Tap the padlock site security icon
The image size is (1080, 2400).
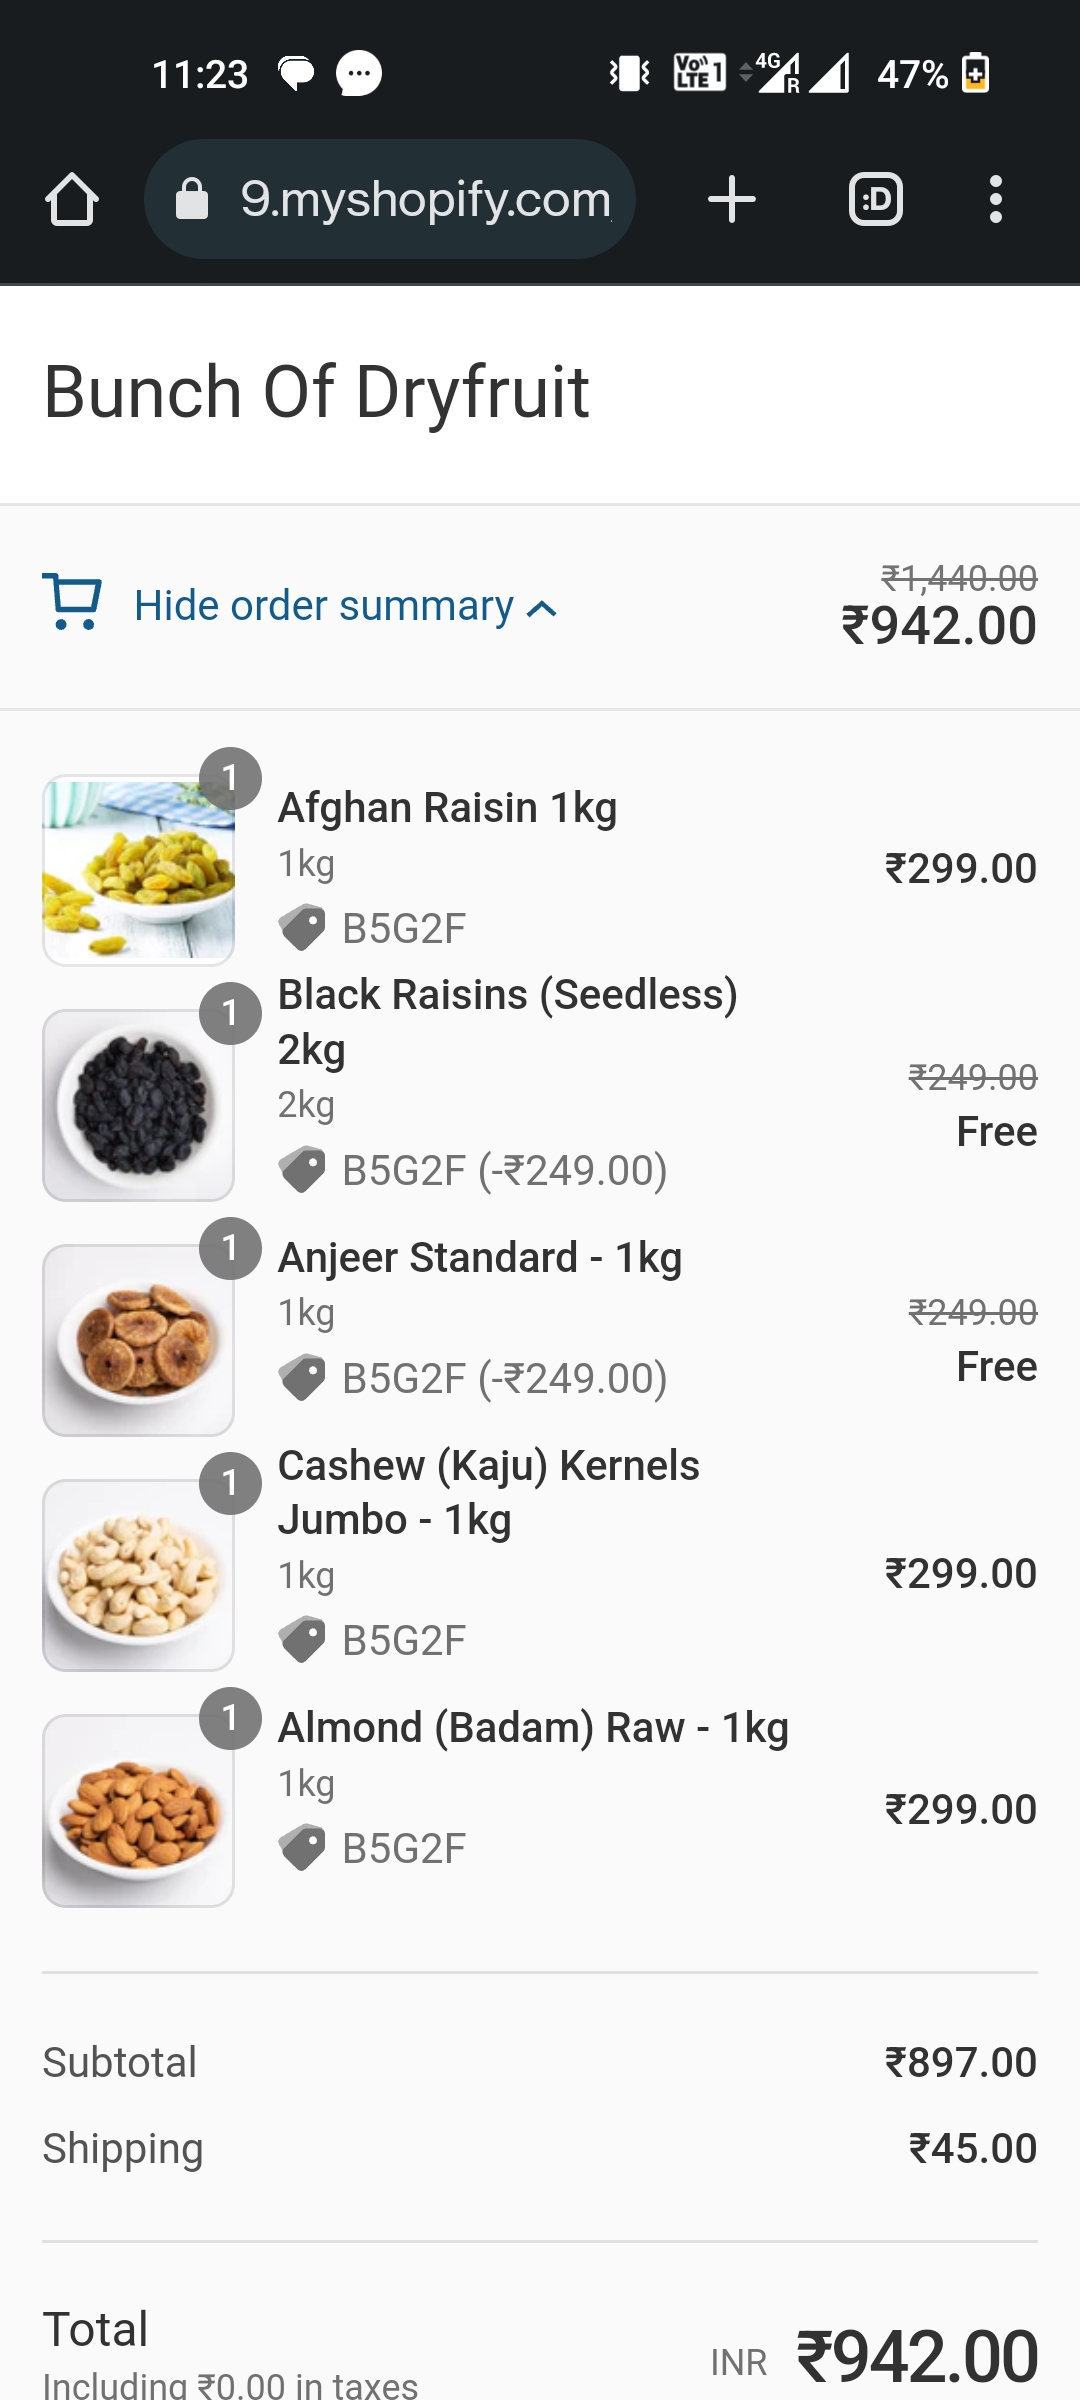coord(192,199)
